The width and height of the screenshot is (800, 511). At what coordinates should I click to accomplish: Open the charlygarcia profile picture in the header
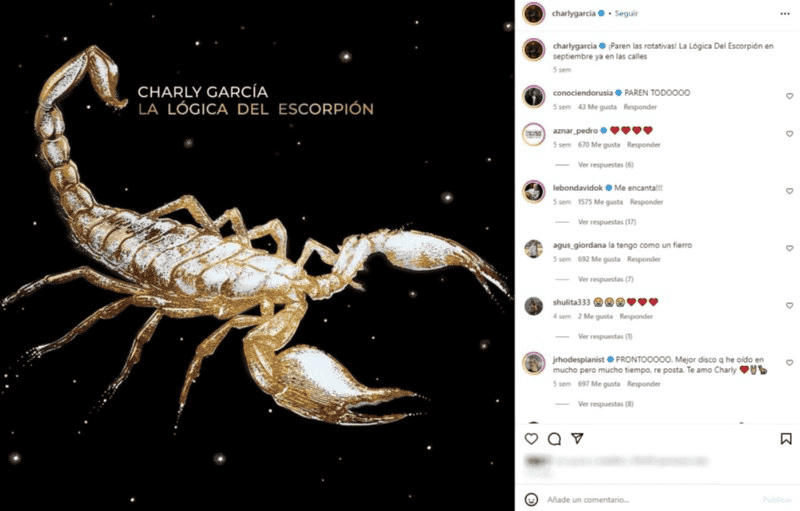click(534, 13)
